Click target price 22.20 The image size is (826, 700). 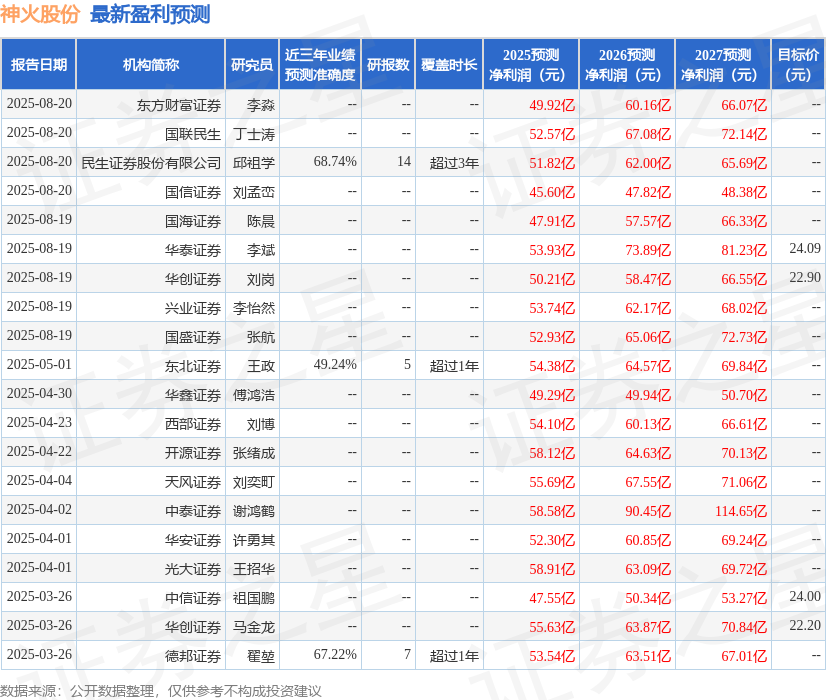tap(805, 625)
